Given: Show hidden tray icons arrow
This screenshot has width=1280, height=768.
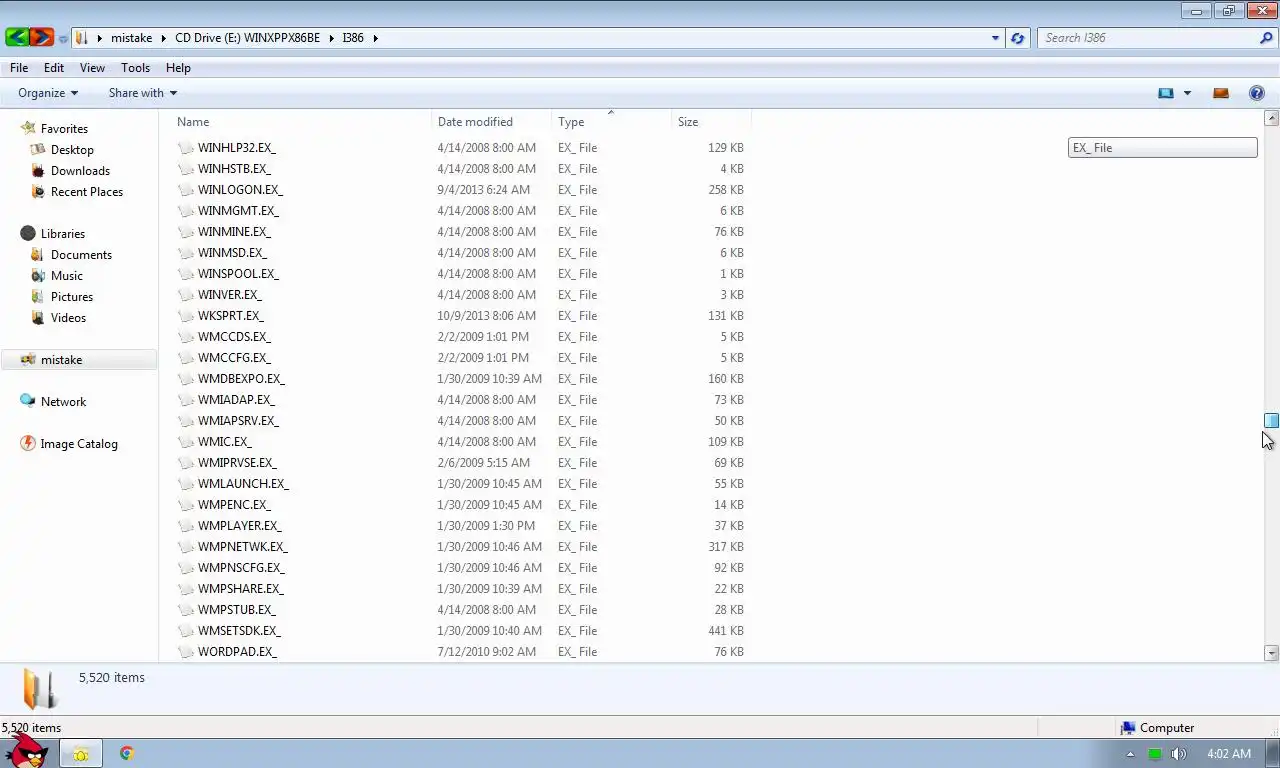Looking at the screenshot, I should tap(1130, 754).
